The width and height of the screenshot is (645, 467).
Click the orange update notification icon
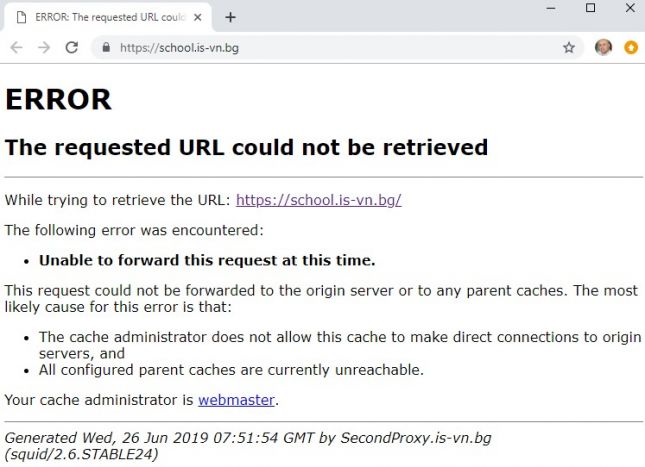click(631, 48)
